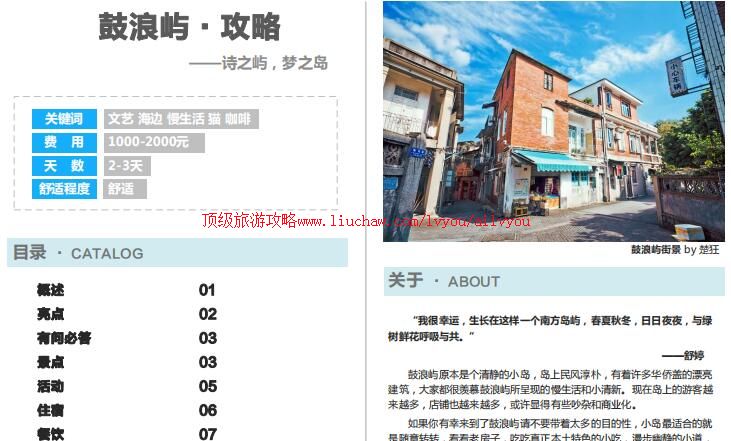Click the 鼓浪屿·攻略 main title
This screenshot has width=731, height=441.
pos(189,27)
